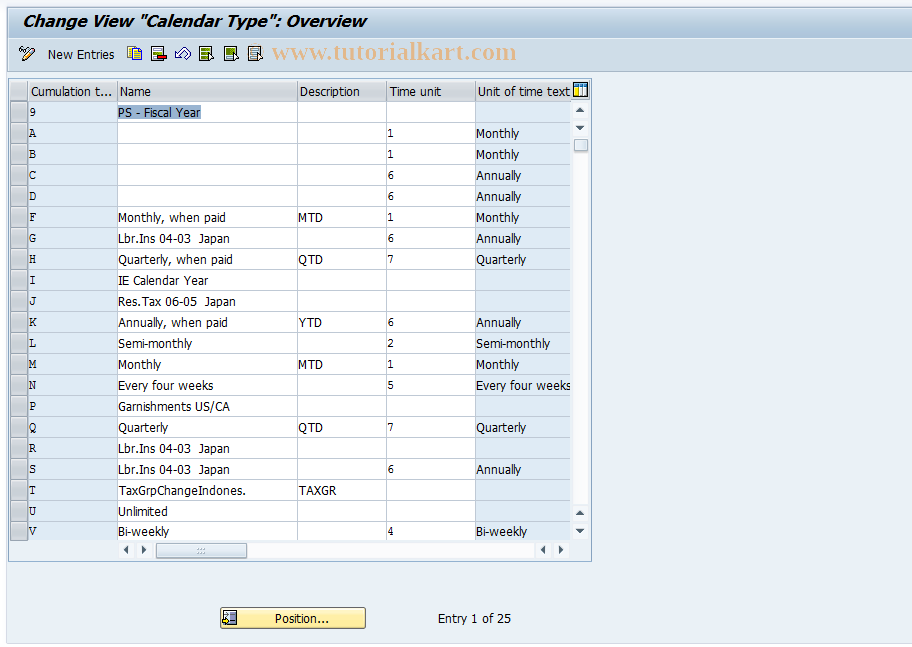This screenshot has height=647, width=912.
Task: Select the row selector for entry V
Action: pos(19,531)
